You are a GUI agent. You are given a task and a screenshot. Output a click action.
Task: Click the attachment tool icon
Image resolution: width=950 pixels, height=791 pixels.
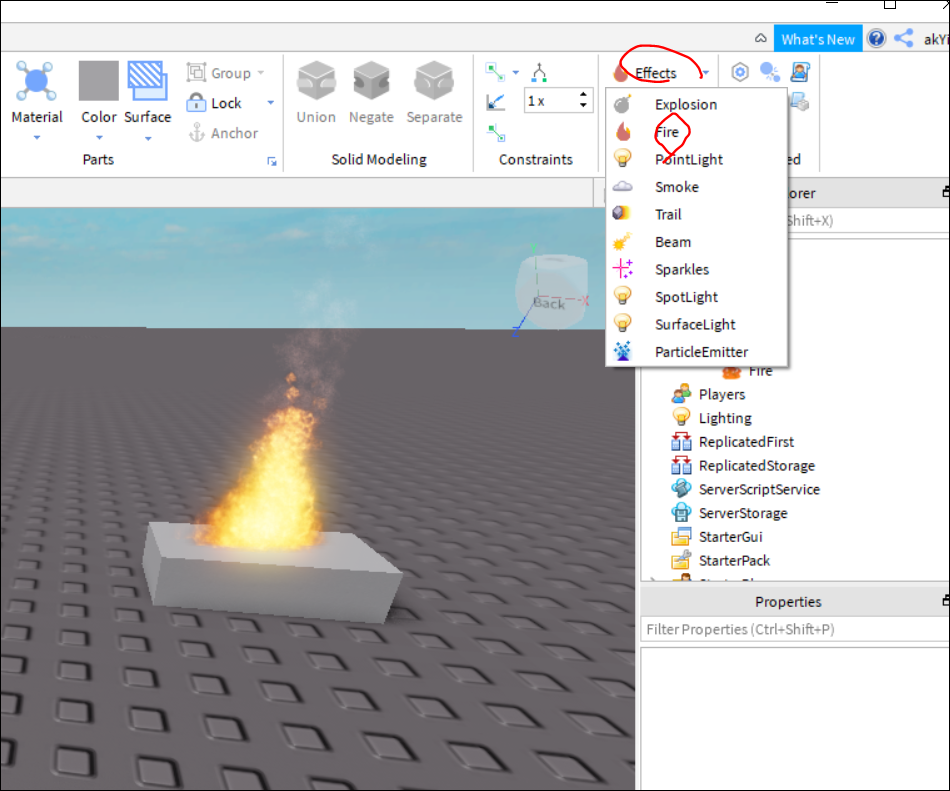click(x=539, y=72)
